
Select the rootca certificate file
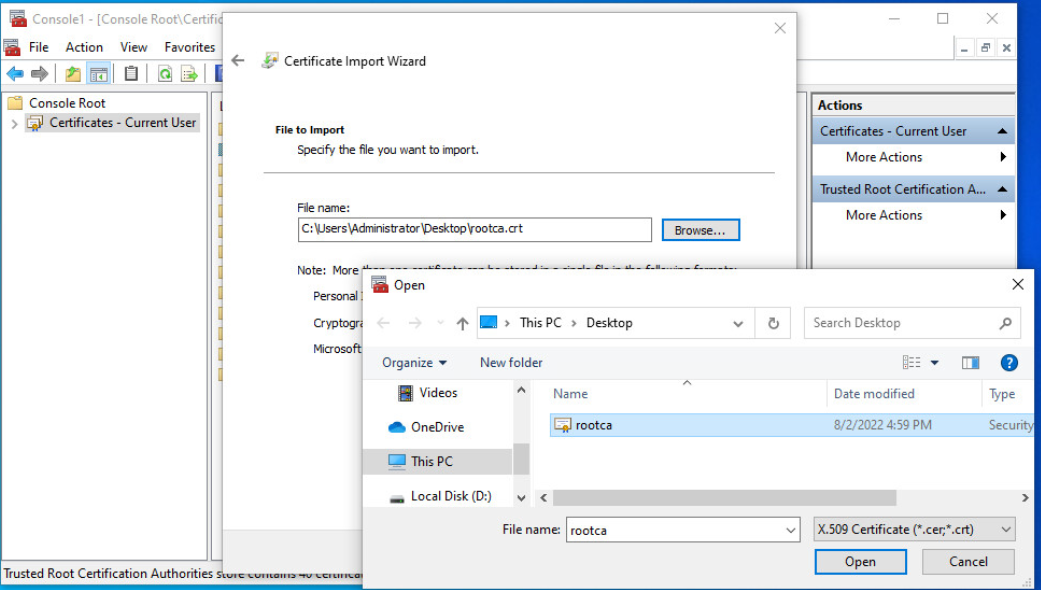click(x=790, y=425)
